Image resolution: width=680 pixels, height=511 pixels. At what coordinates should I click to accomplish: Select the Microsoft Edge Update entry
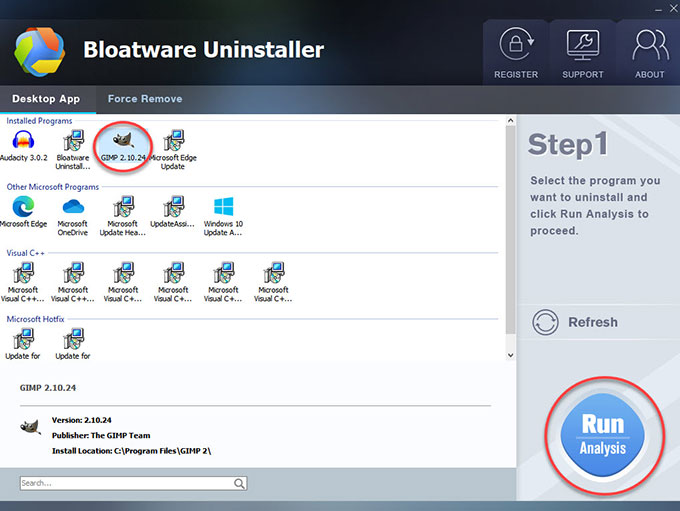173,150
